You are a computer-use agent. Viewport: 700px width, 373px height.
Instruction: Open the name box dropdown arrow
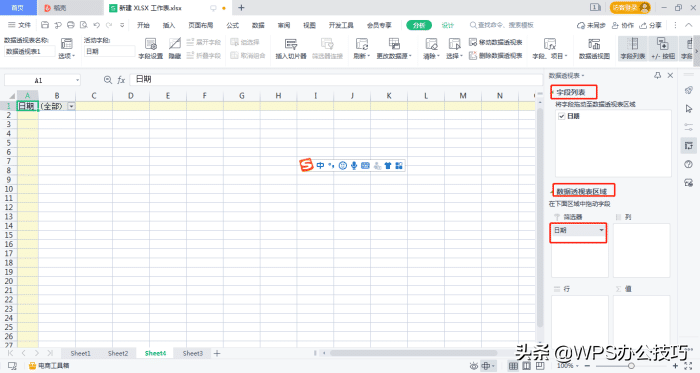pyautogui.click(x=77, y=80)
